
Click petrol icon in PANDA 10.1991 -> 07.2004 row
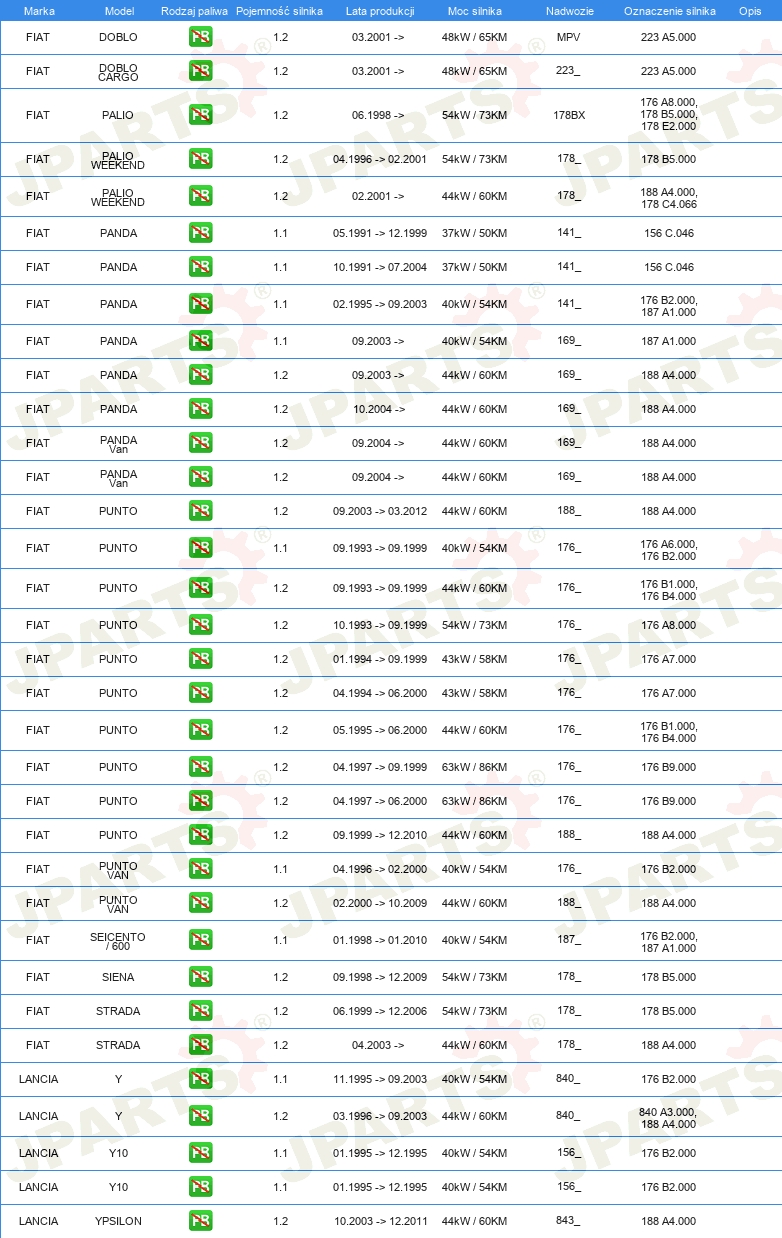pyautogui.click(x=200, y=267)
